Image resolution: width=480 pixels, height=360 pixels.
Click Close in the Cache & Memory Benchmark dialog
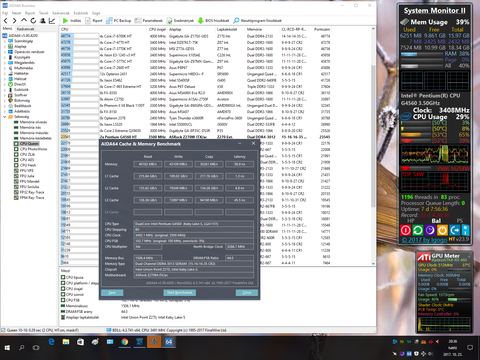247,293
